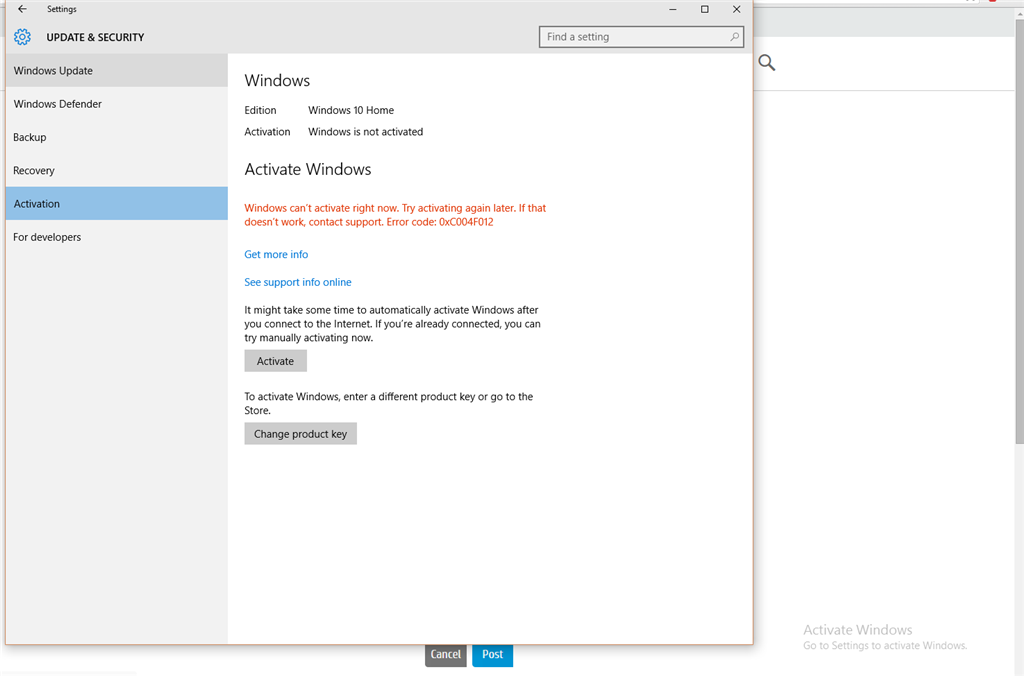Click the 'Windows is not activated' status

(366, 132)
